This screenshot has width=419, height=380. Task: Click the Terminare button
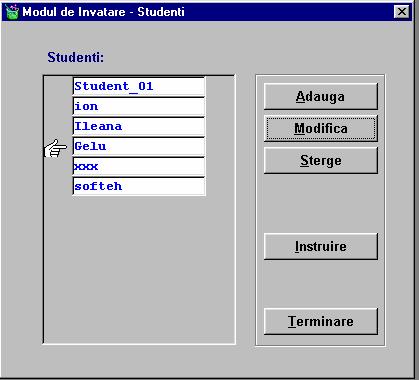click(321, 321)
